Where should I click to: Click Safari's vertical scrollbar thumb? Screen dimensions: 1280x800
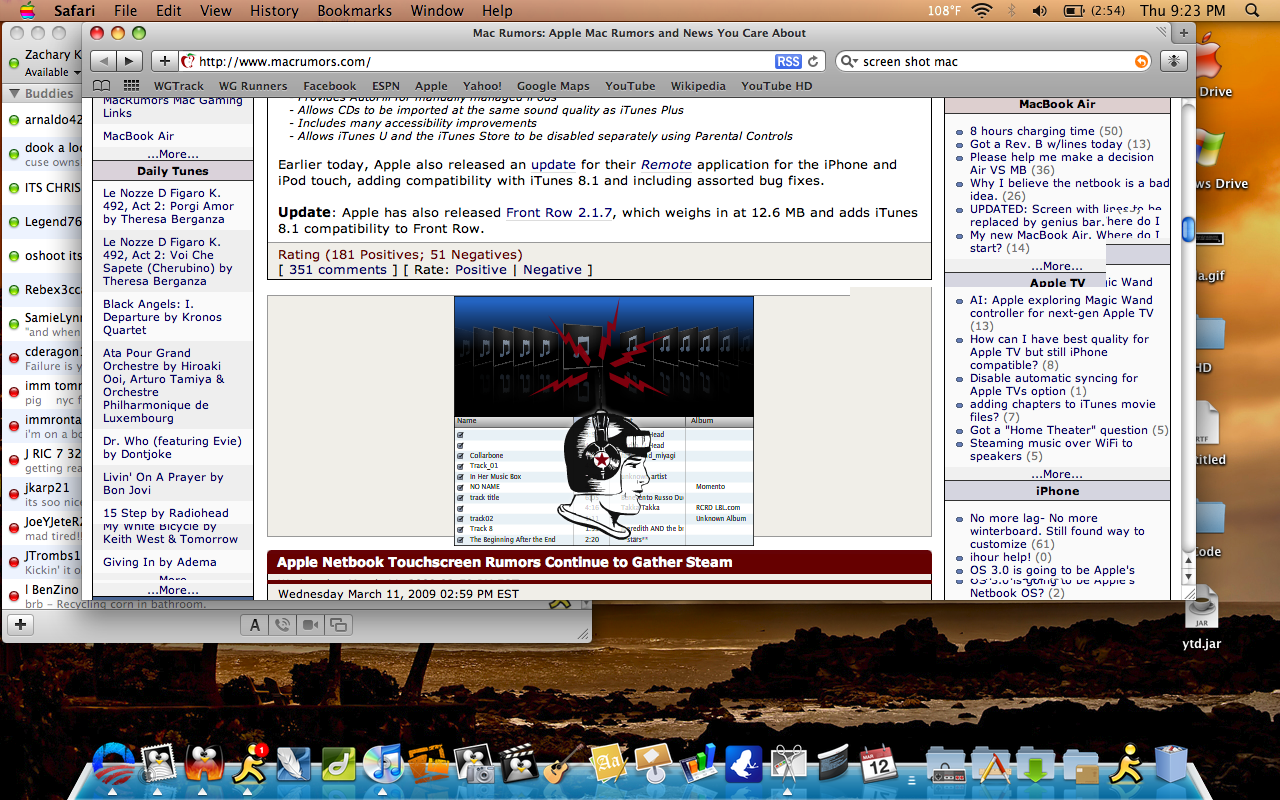(1188, 229)
